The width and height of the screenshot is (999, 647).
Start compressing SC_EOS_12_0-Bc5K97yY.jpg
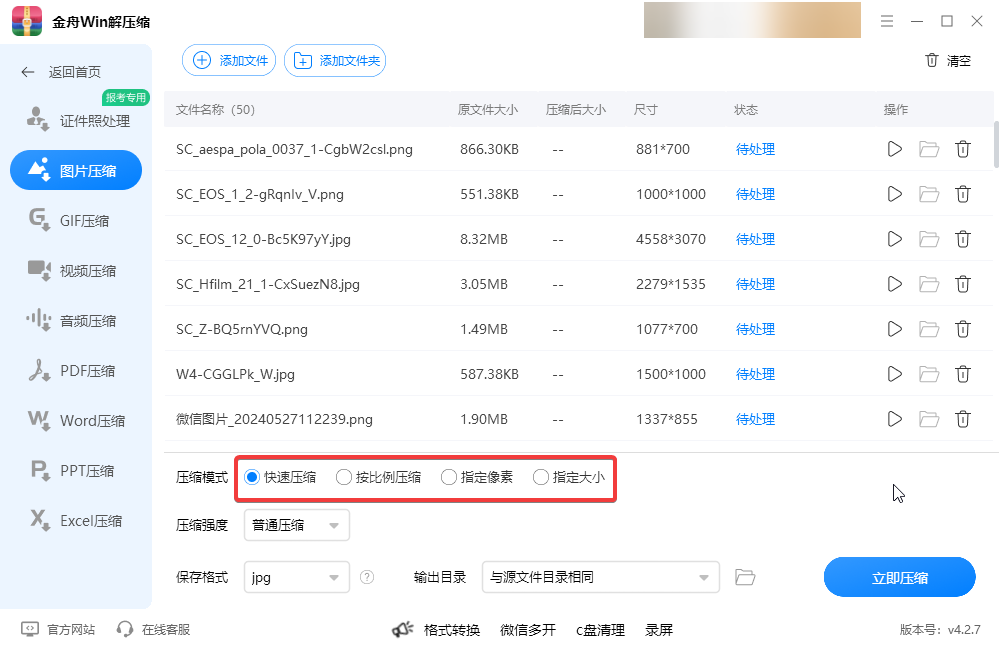(x=895, y=239)
